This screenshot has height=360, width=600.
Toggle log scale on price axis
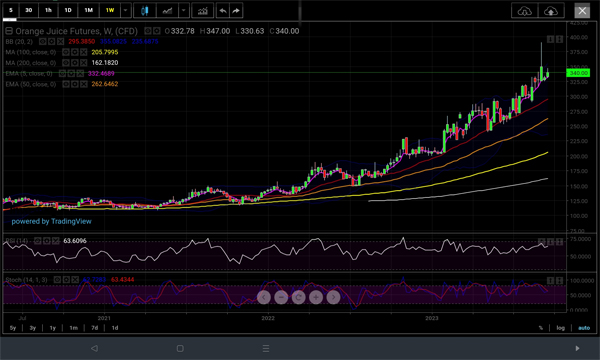pyautogui.click(x=561, y=328)
